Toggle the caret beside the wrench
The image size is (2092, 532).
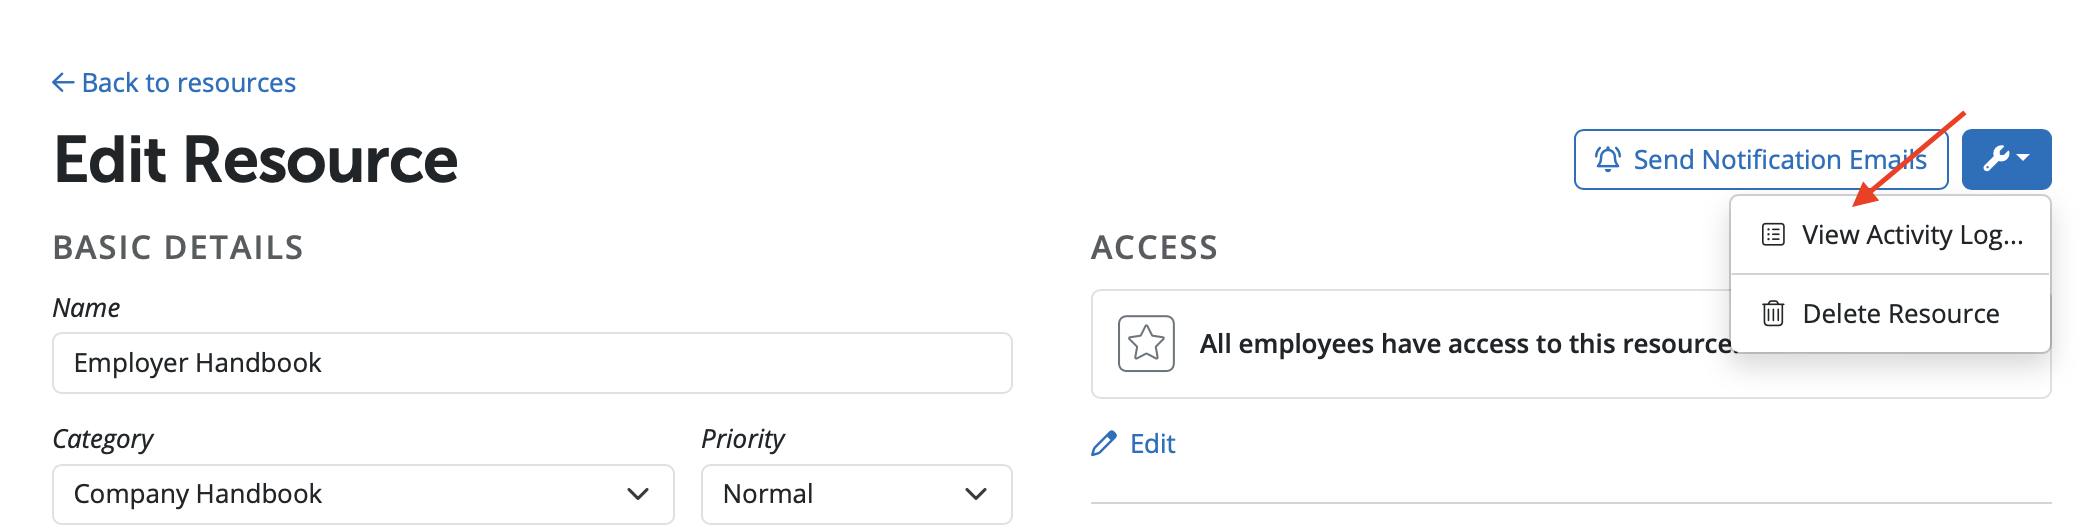2023,158
